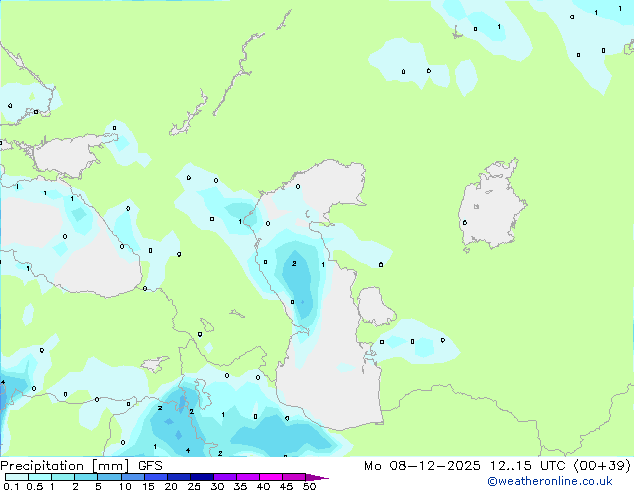Select the 40–45 mm magenta legend swatch
The width and height of the screenshot is (634, 490).
[x=271, y=477]
